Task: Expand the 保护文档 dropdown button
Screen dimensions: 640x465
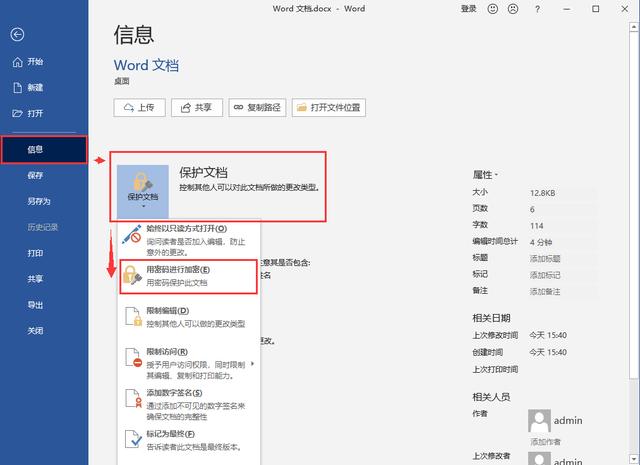Action: click(143, 191)
